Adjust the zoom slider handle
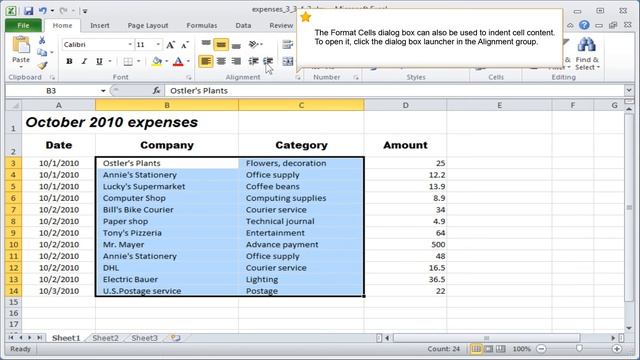The height and width of the screenshot is (360, 640). pos(579,349)
